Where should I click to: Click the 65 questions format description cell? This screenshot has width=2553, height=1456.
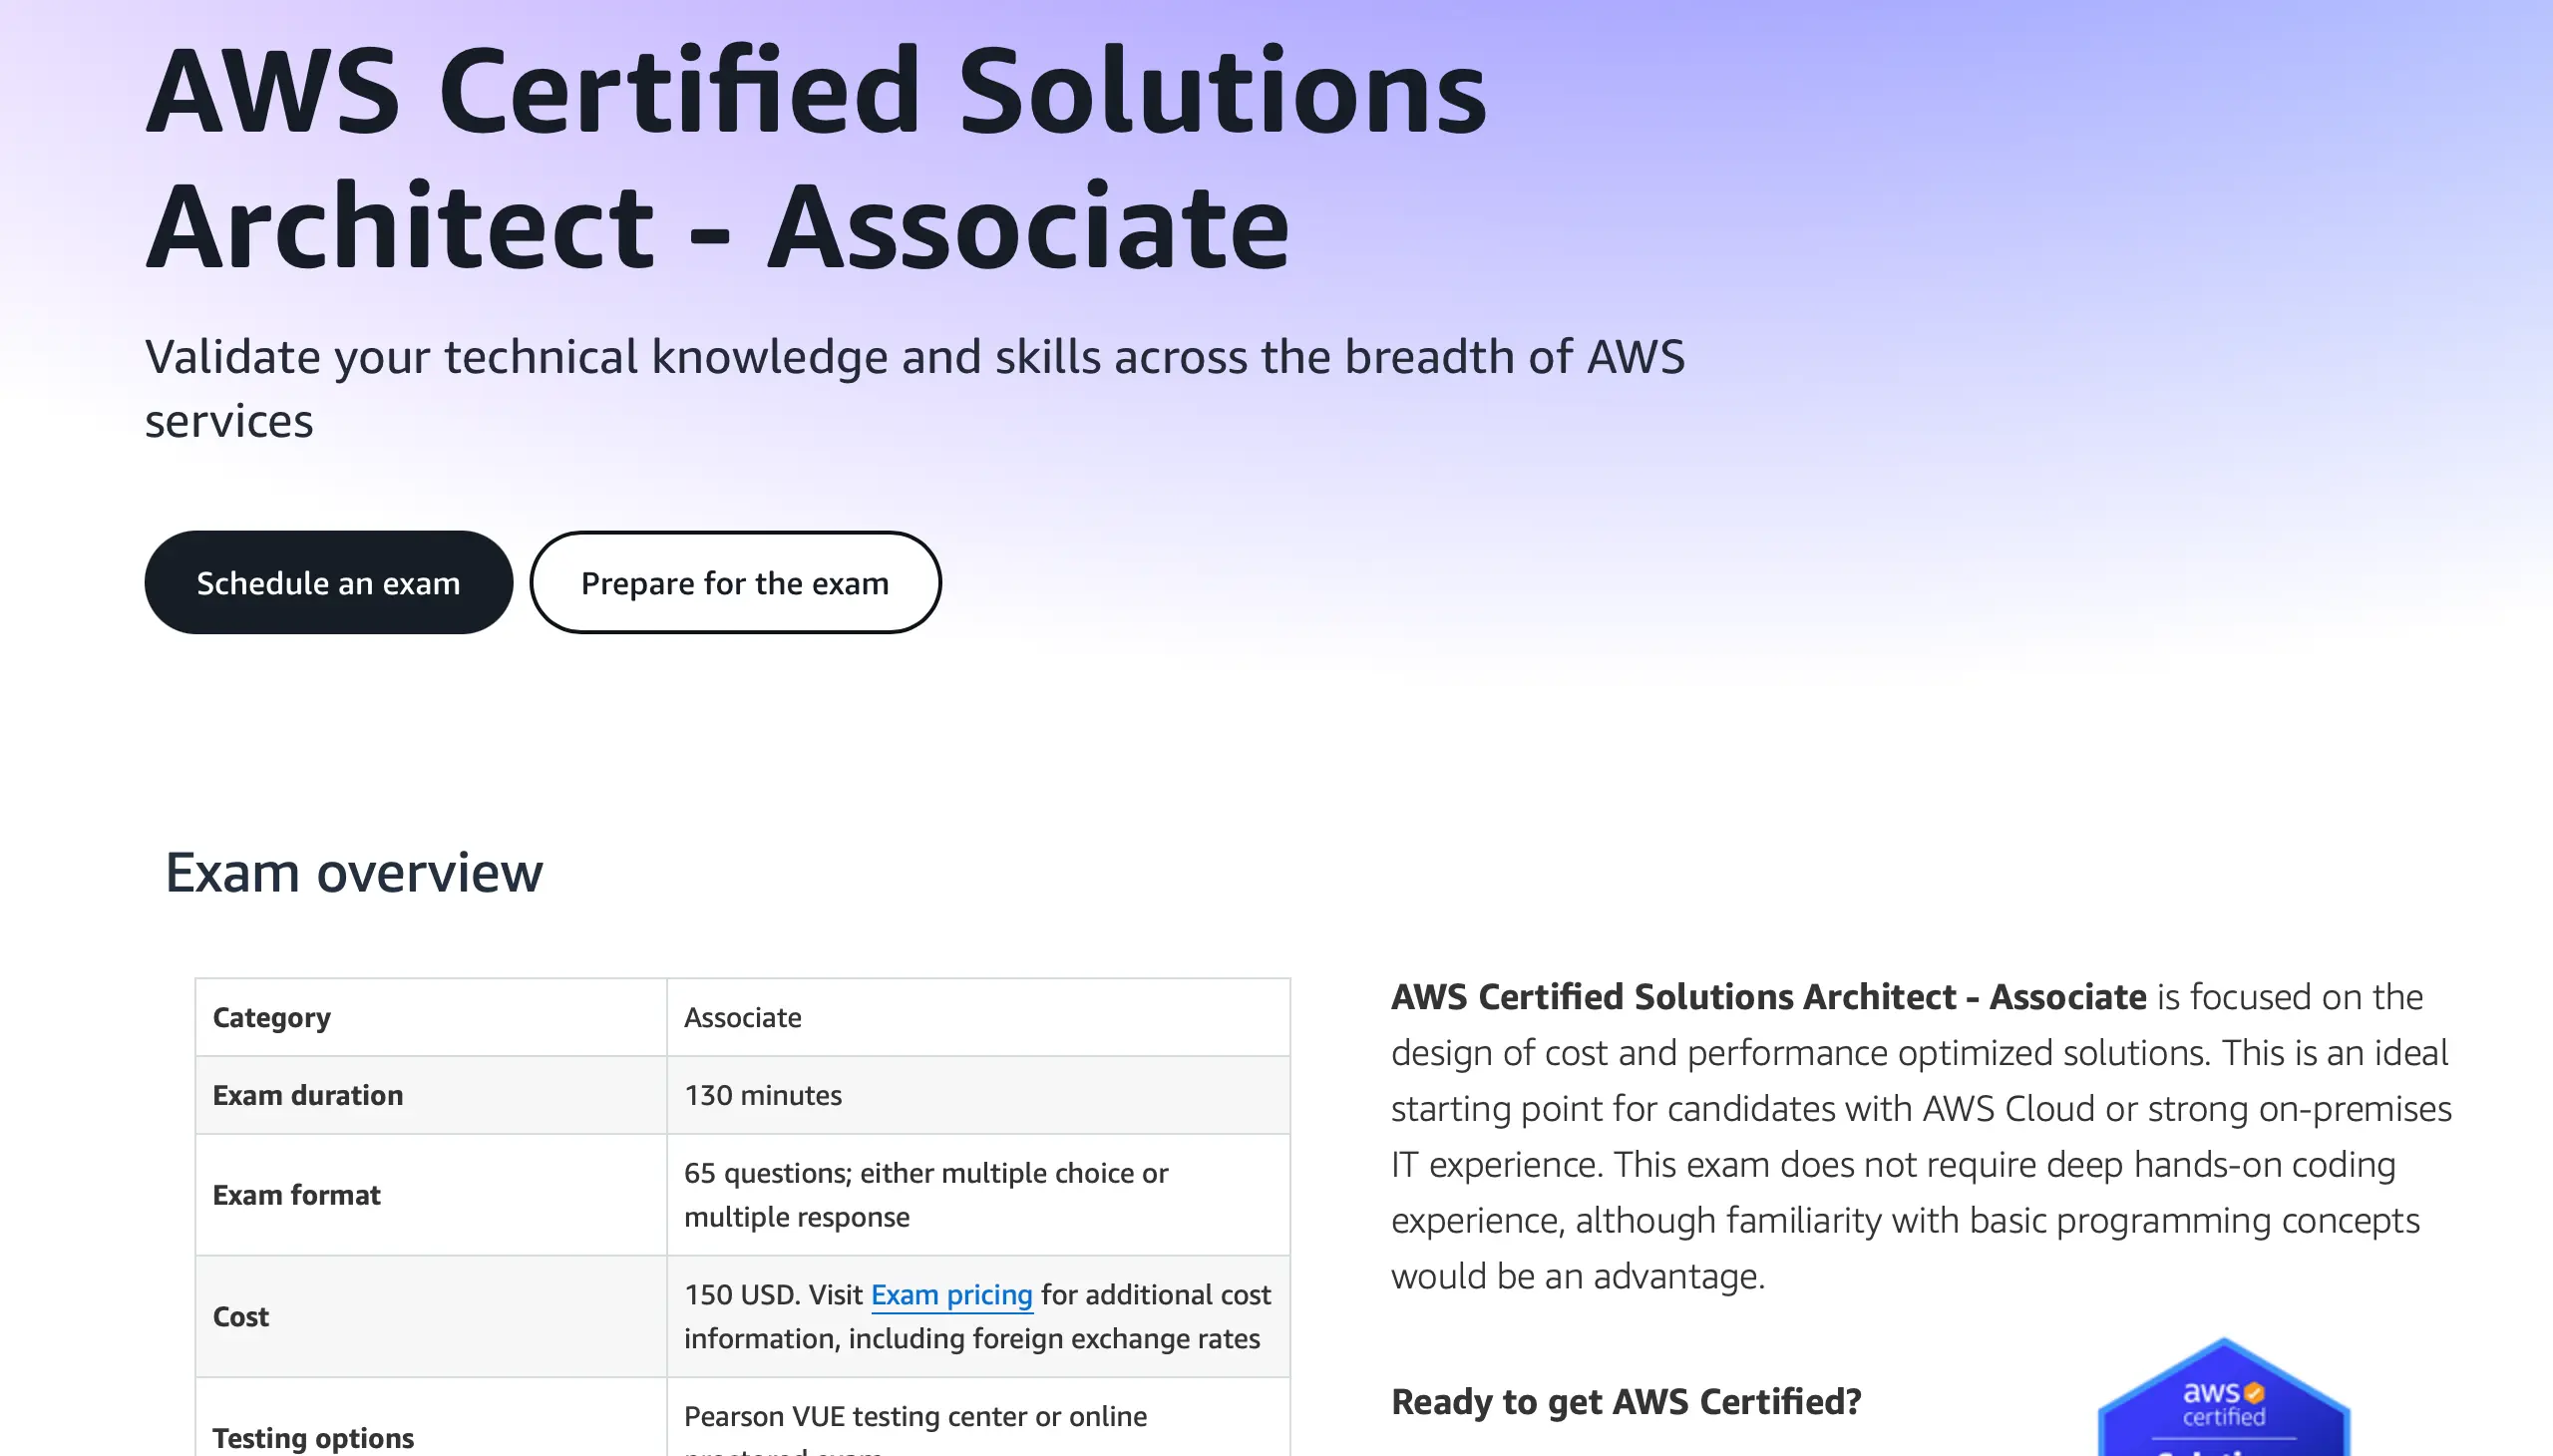(x=925, y=1194)
